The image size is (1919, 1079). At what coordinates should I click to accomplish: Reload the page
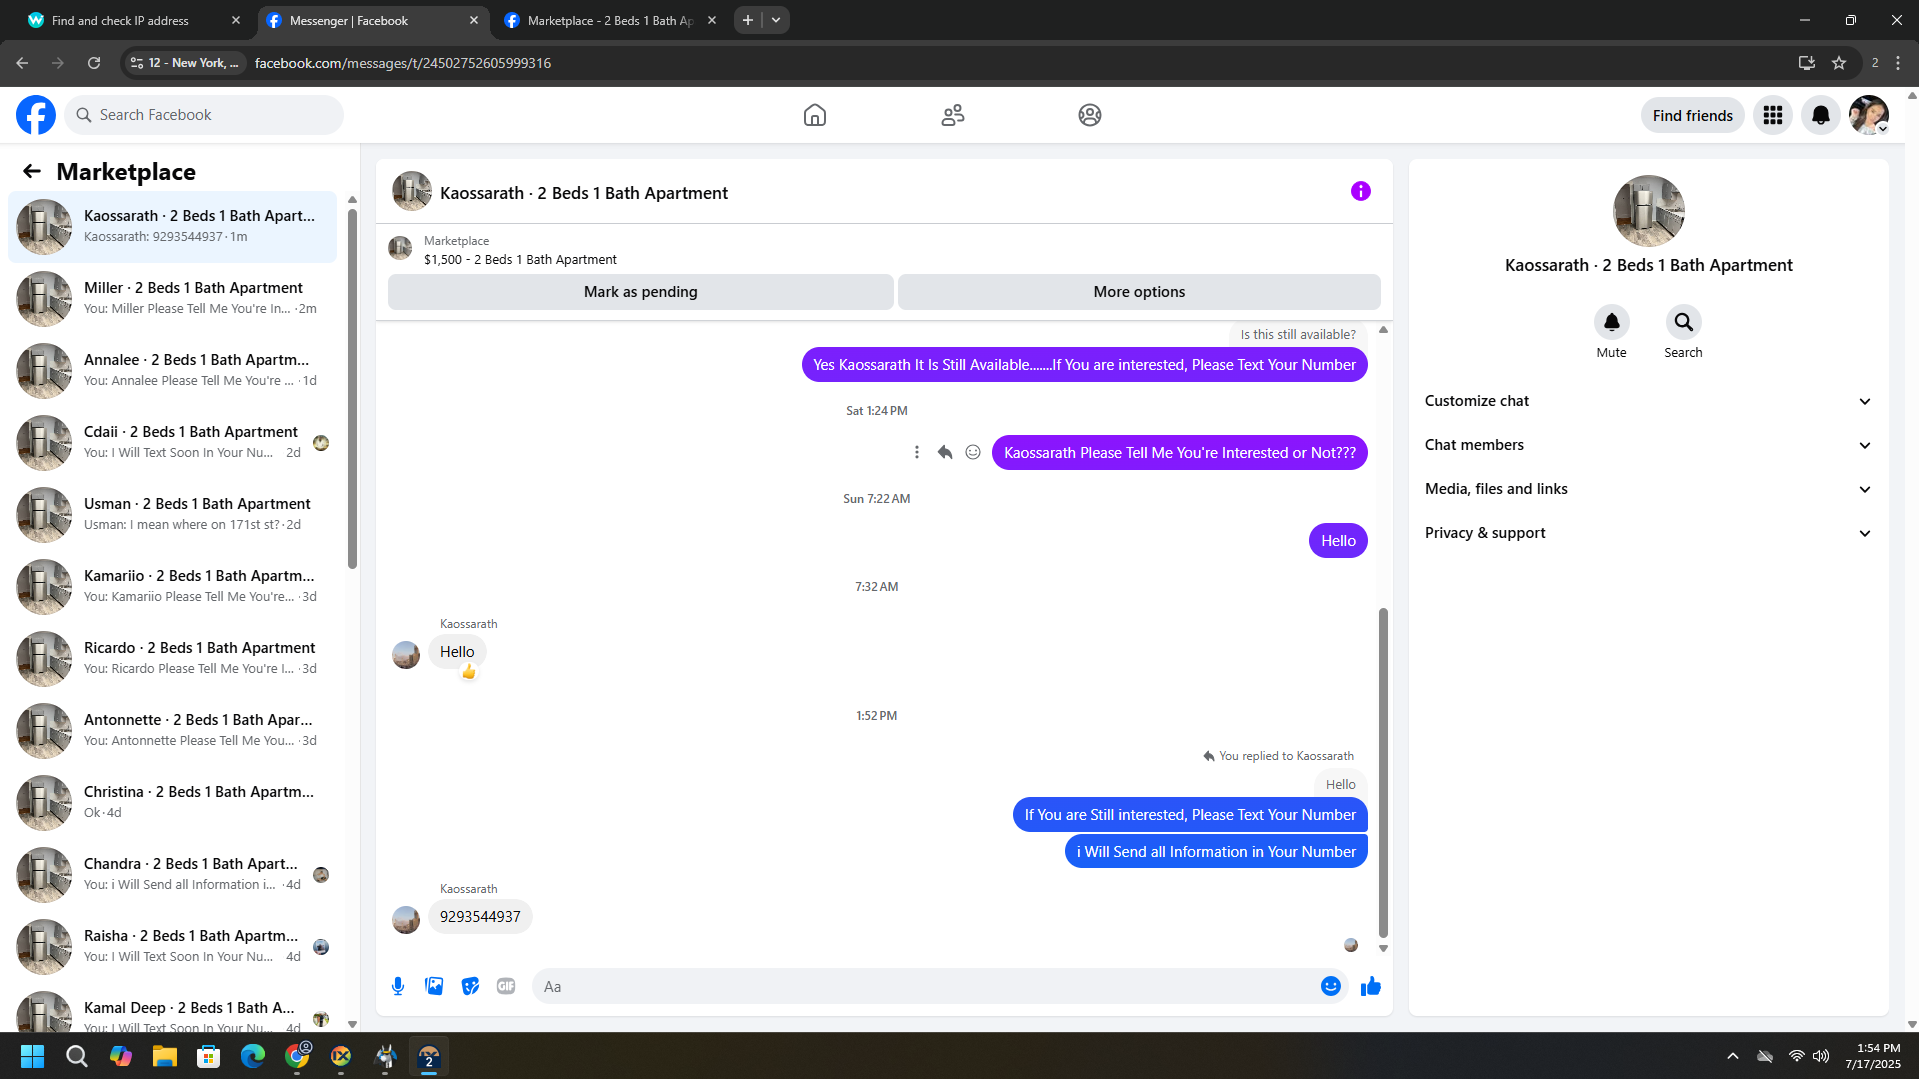pos(94,63)
